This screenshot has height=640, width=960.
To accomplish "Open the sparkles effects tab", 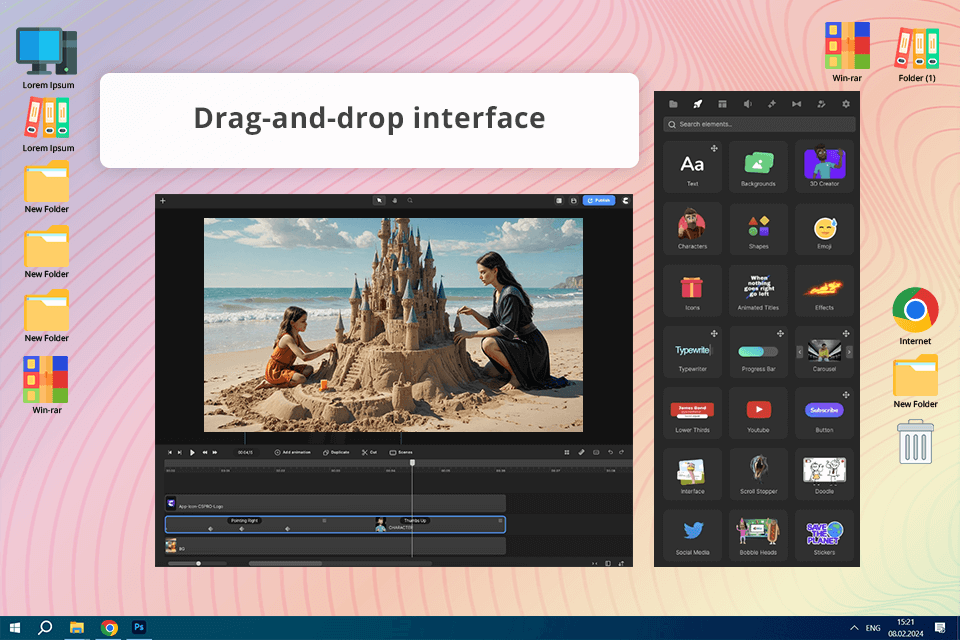I will pos(771,104).
